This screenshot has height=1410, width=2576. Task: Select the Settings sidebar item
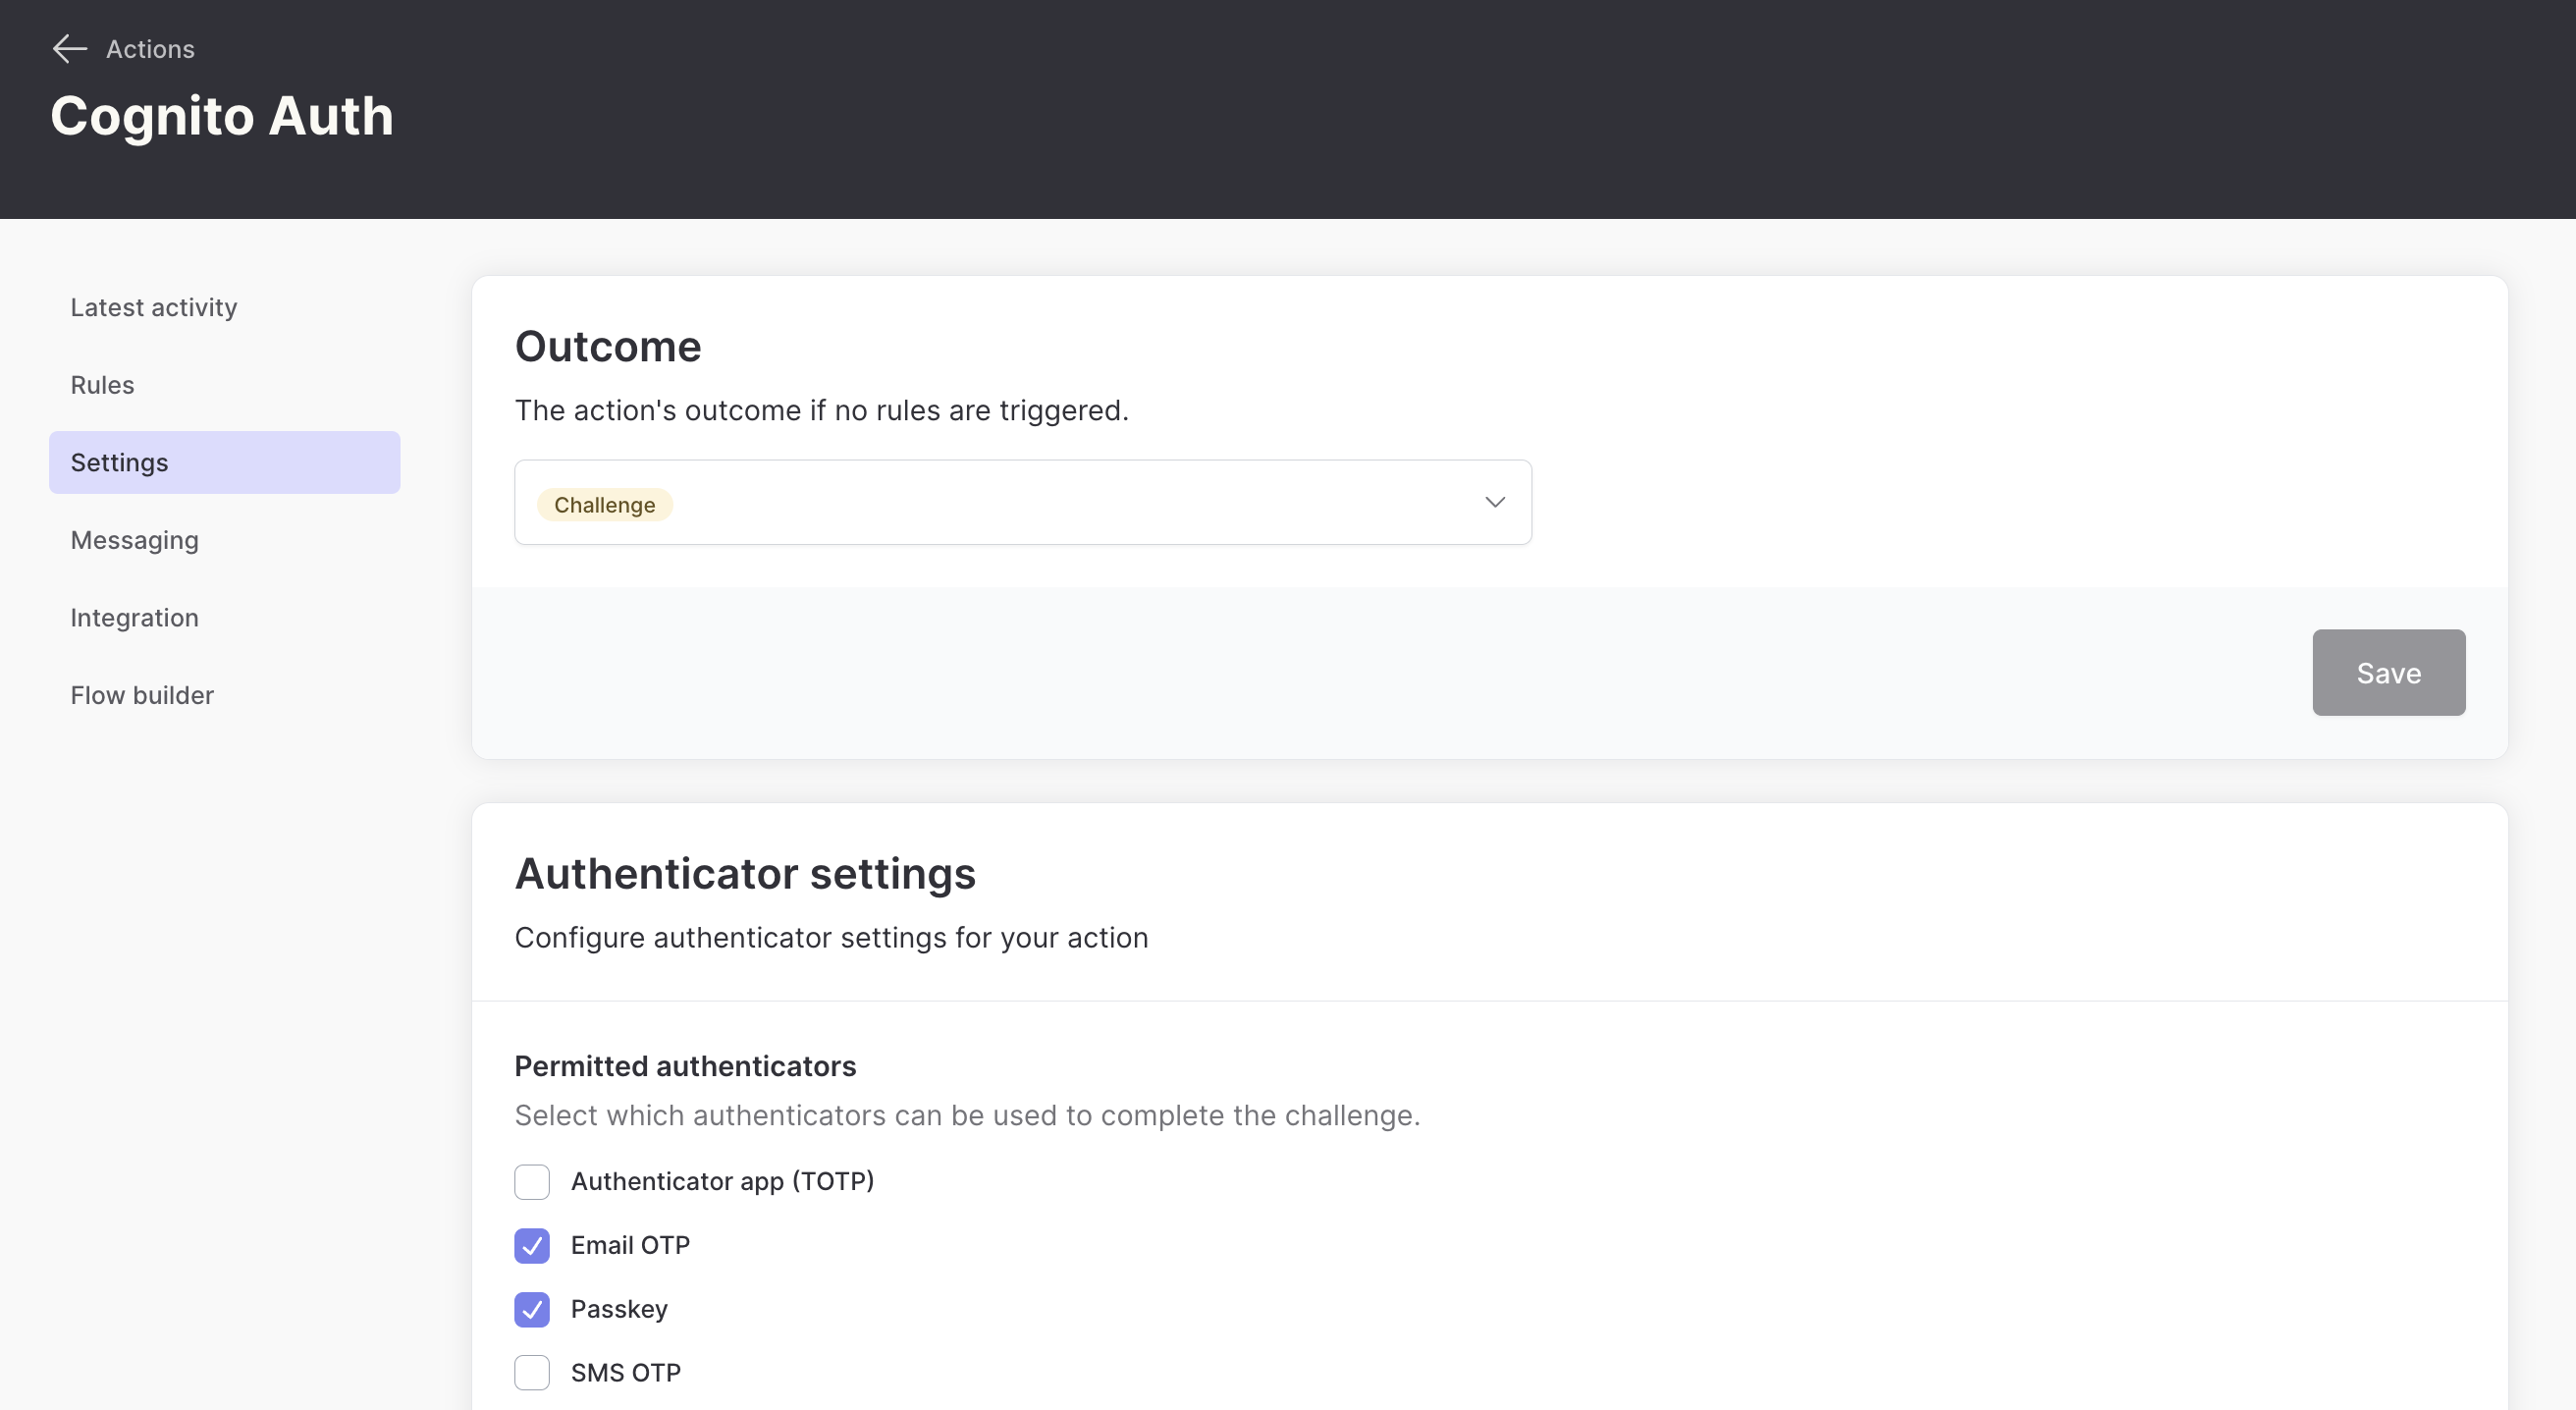point(224,462)
